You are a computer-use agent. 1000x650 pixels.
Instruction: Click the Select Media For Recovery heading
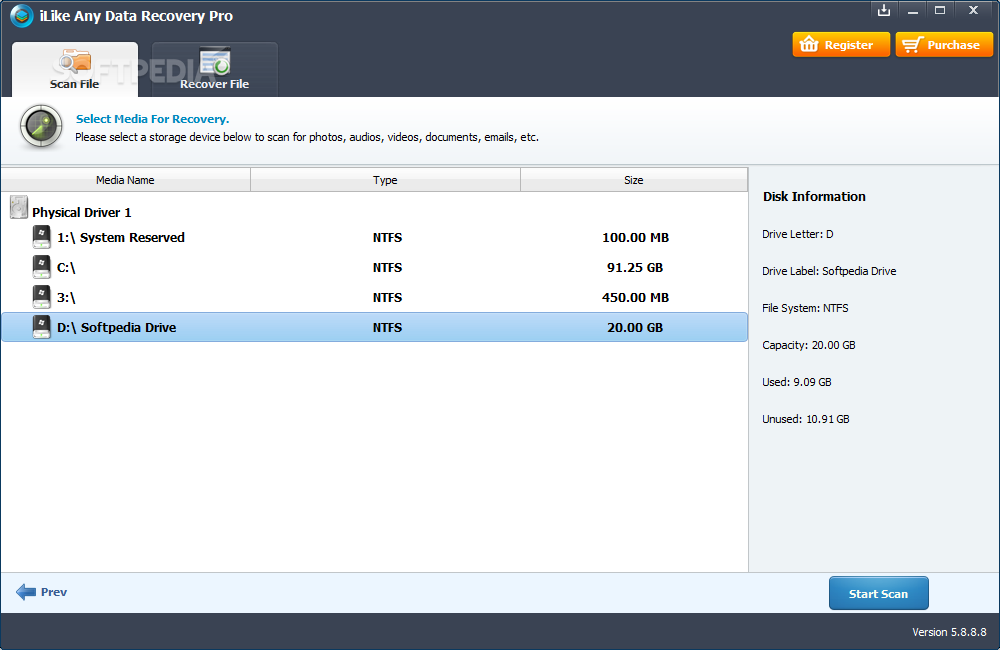coord(152,119)
